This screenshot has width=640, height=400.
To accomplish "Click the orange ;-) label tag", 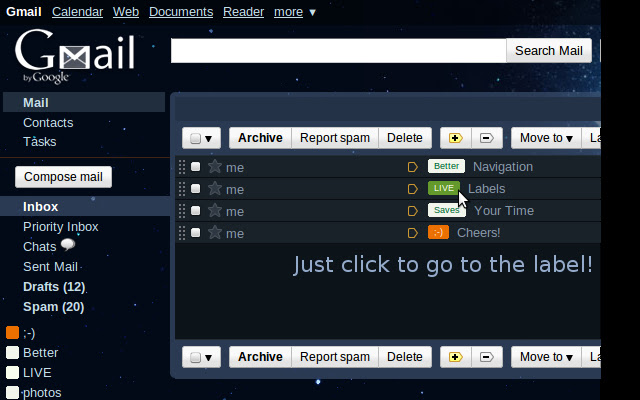I will (438, 232).
